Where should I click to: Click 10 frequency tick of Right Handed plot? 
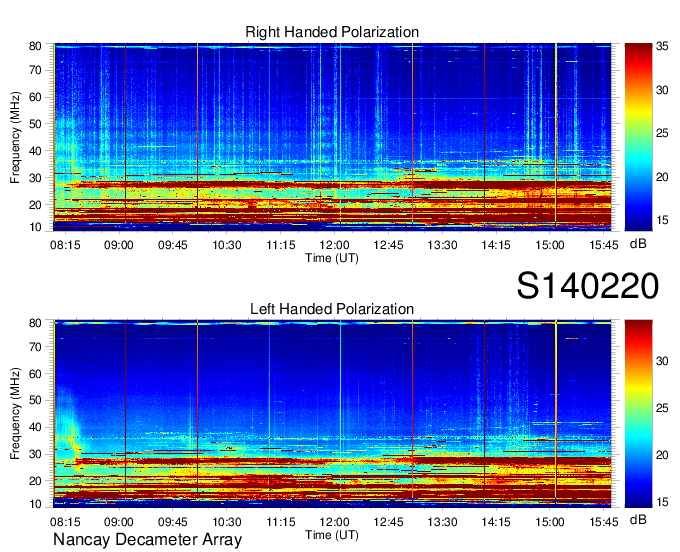tap(35, 227)
